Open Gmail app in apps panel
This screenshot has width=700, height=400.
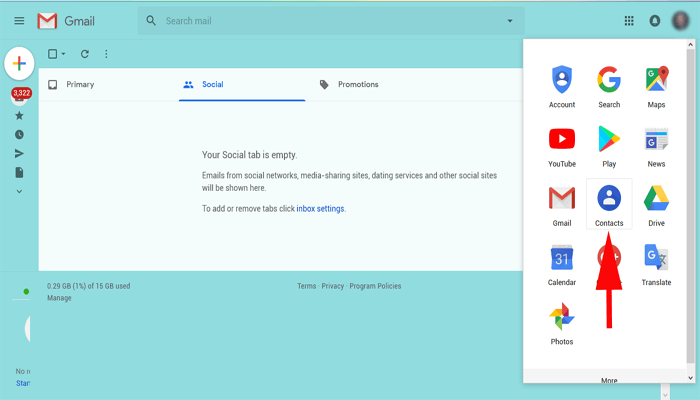coord(562,205)
